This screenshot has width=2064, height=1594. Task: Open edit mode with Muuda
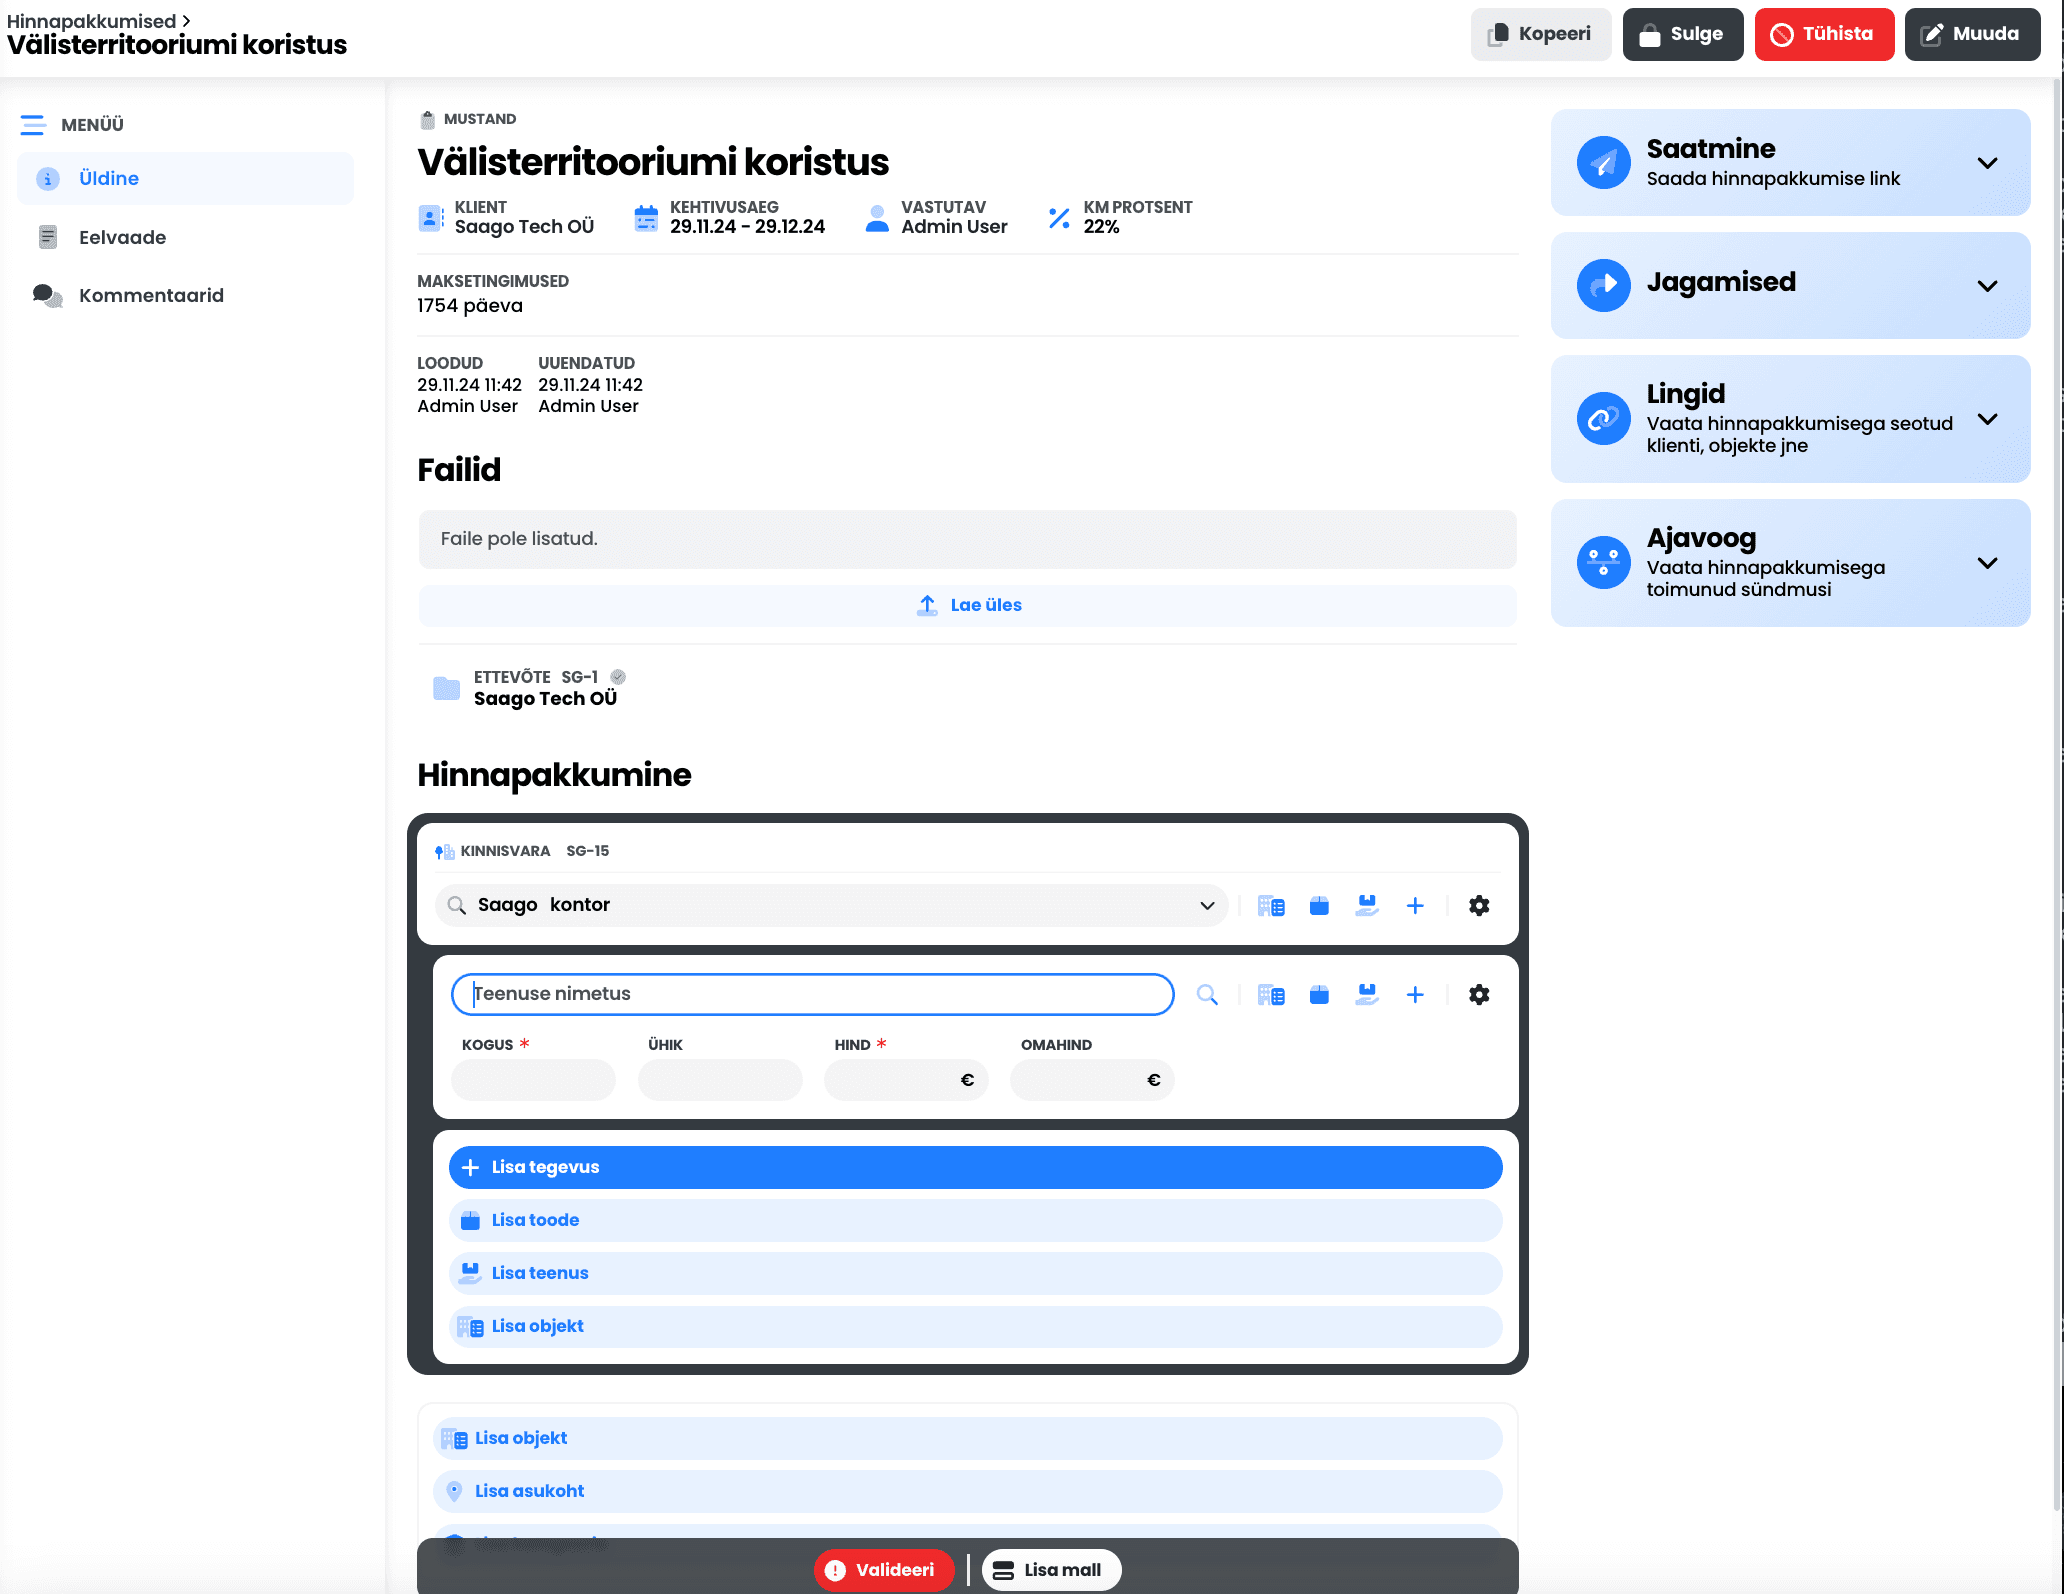tap(1972, 34)
